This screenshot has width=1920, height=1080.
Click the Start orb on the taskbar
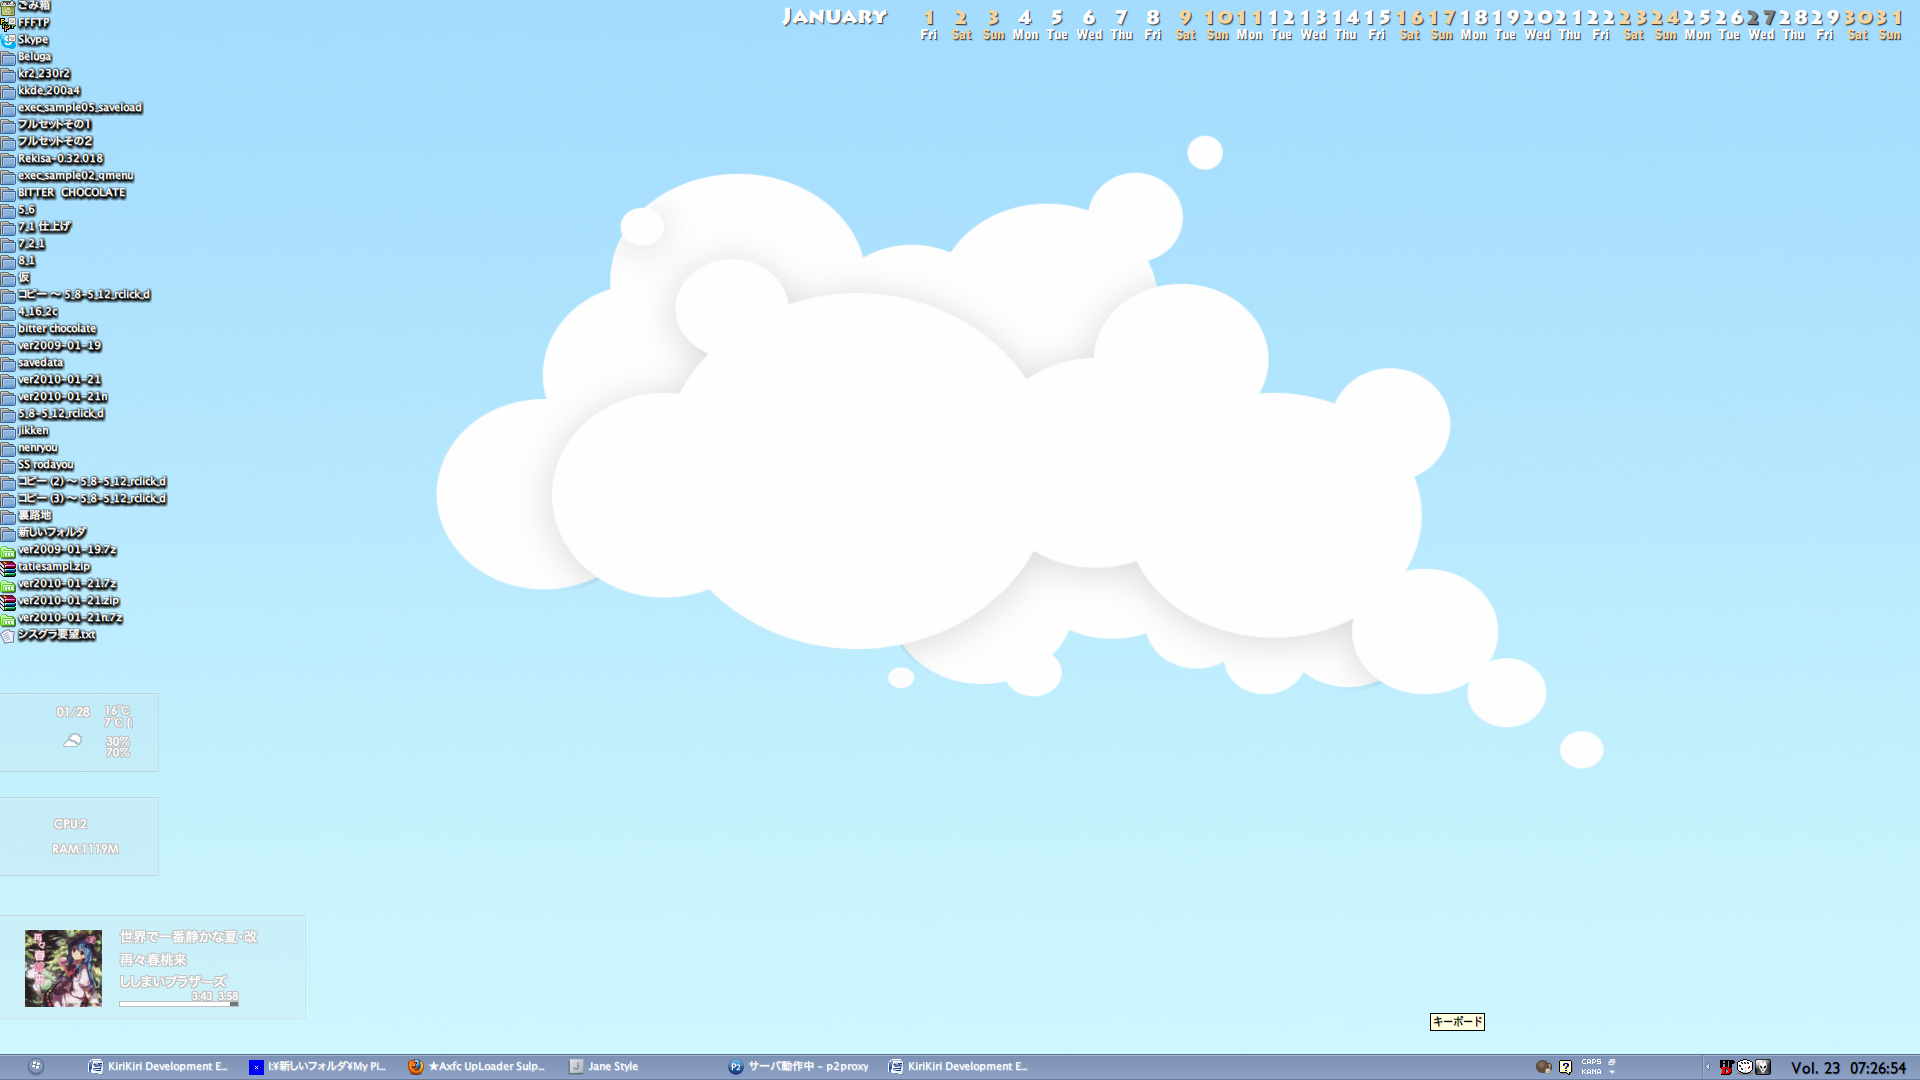36,1067
